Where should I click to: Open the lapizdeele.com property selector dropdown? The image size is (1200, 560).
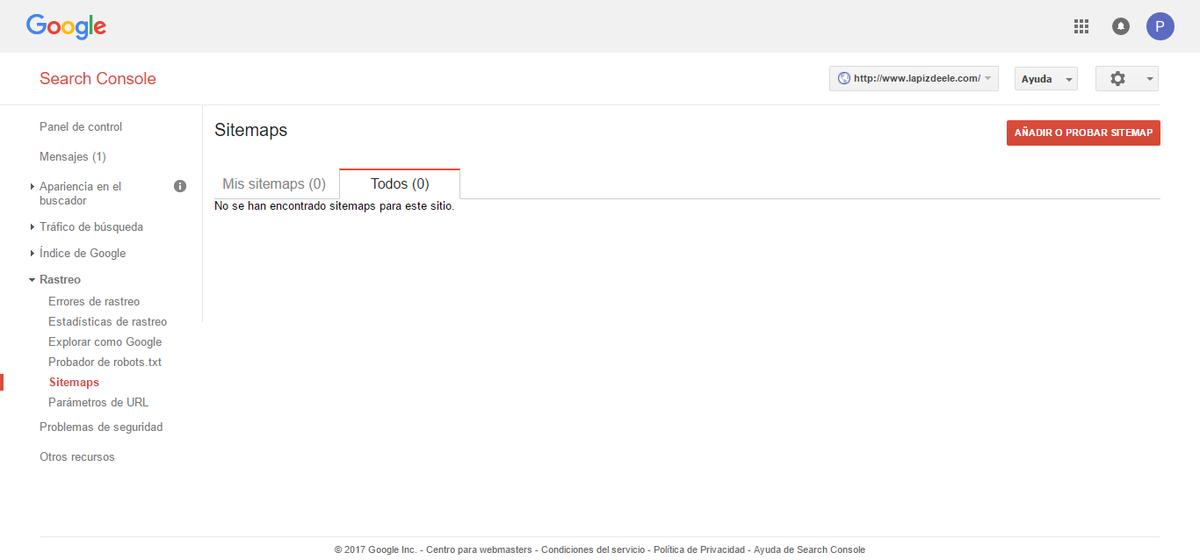pyautogui.click(x=913, y=79)
